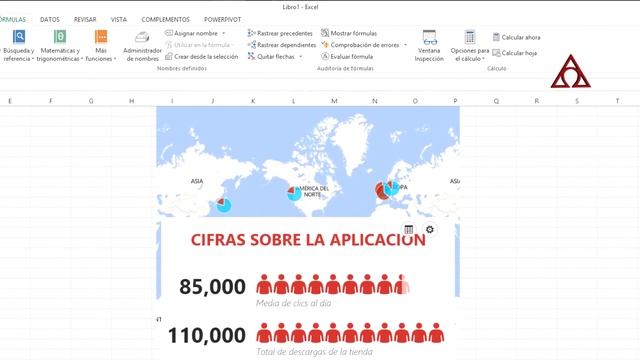
Task: Switch to the COMPLEMENTOS tab
Action: coord(165,20)
